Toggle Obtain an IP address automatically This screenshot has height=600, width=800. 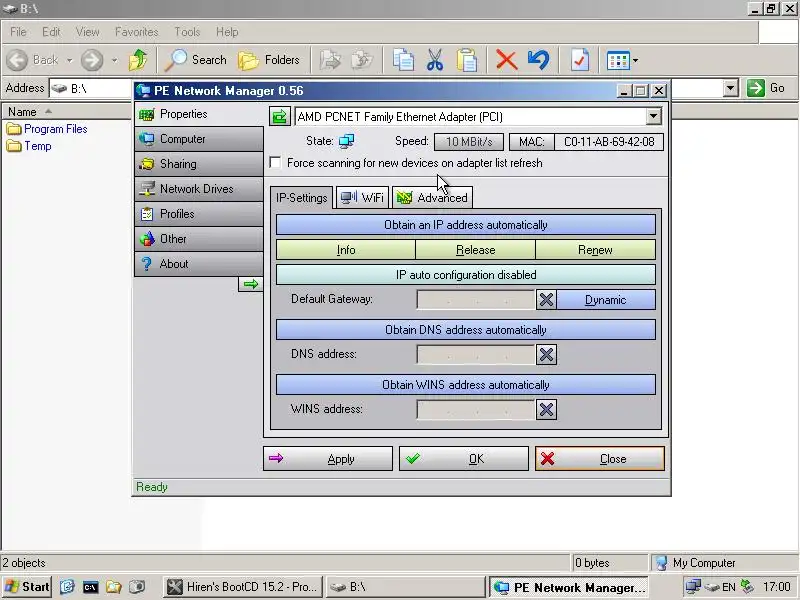[465, 225]
